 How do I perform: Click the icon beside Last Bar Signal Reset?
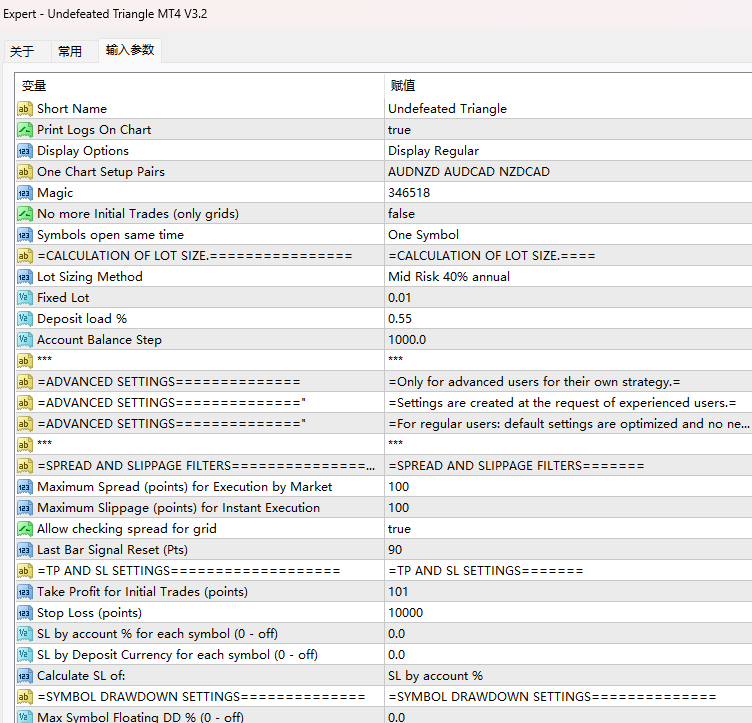pos(25,550)
